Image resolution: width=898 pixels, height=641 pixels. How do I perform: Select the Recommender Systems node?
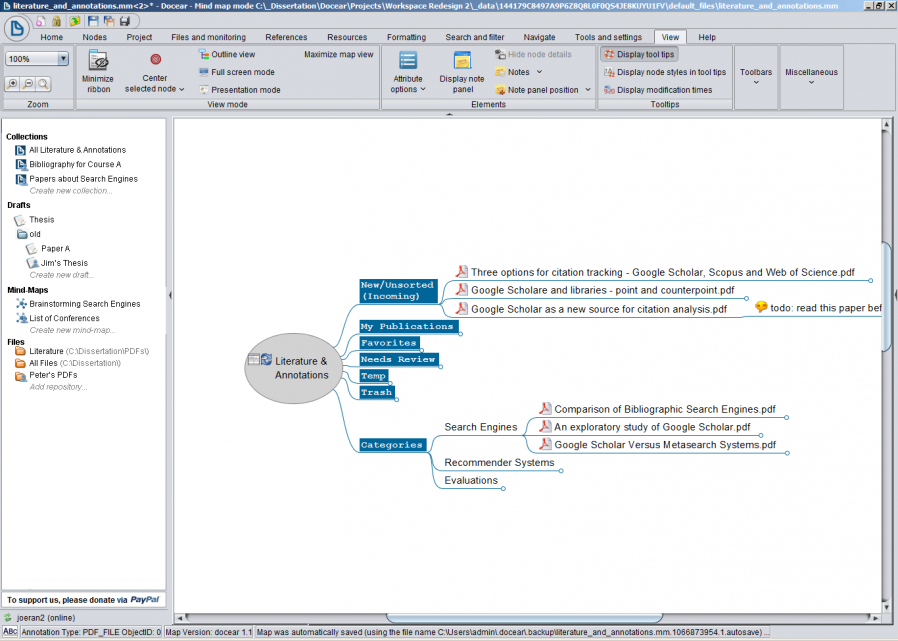pyautogui.click(x=499, y=462)
